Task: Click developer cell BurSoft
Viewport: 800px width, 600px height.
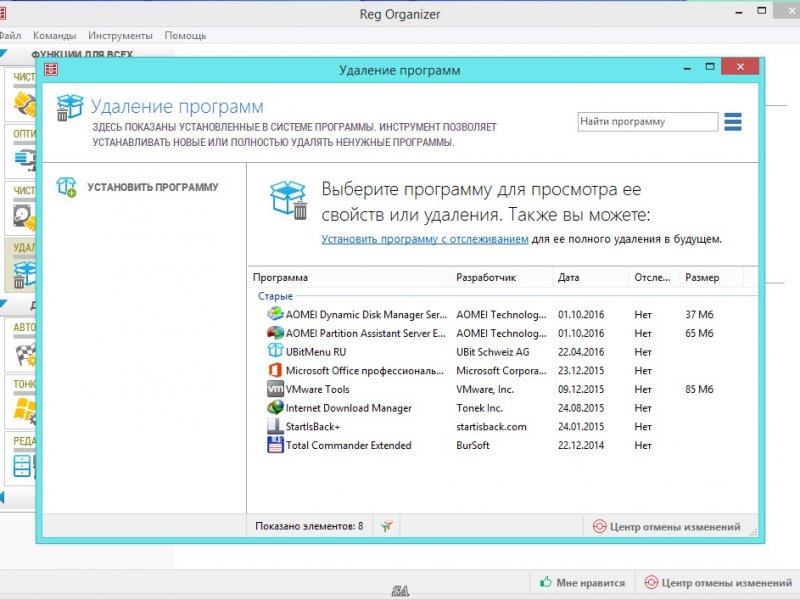Action: tap(472, 445)
